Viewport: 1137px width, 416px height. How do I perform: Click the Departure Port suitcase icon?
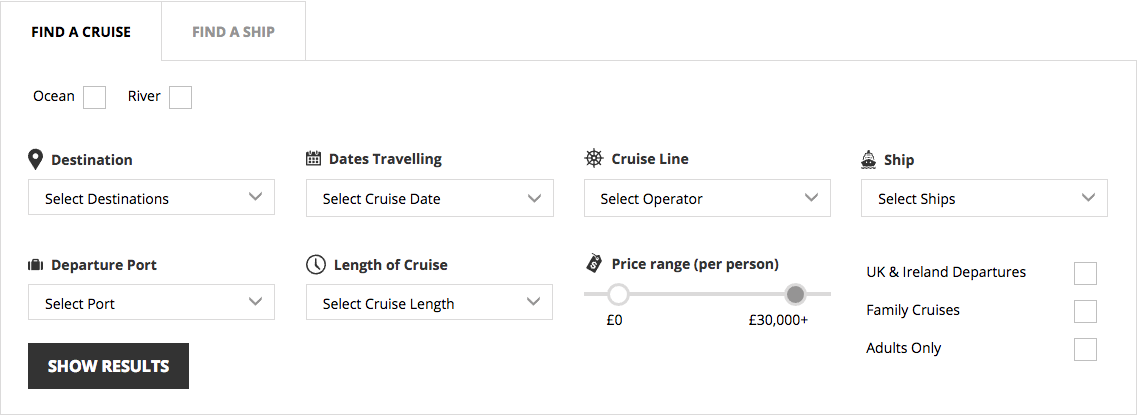[36, 265]
